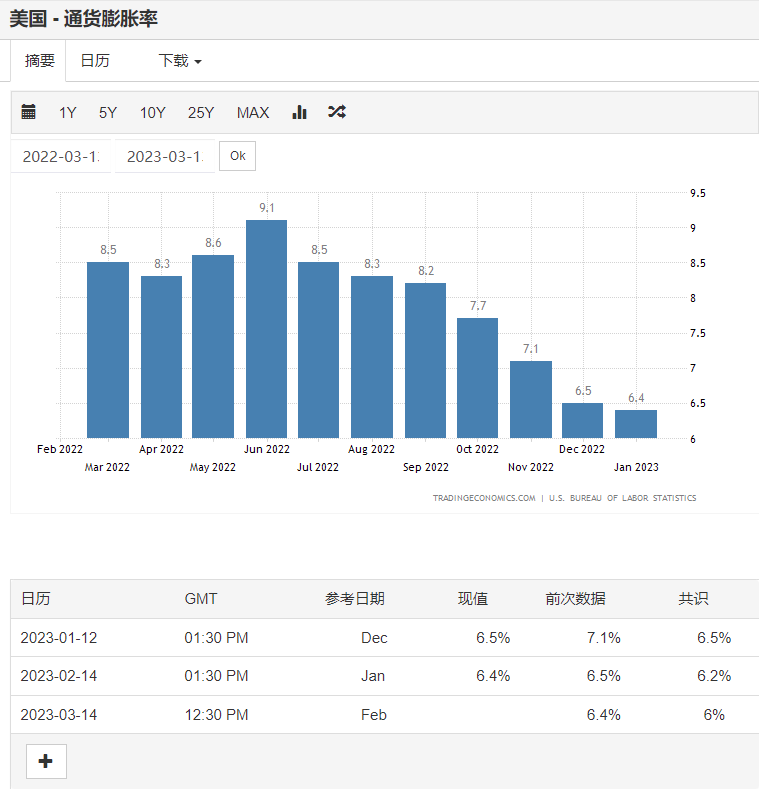
Task: Open the 摘要 tab
Action: (39, 61)
